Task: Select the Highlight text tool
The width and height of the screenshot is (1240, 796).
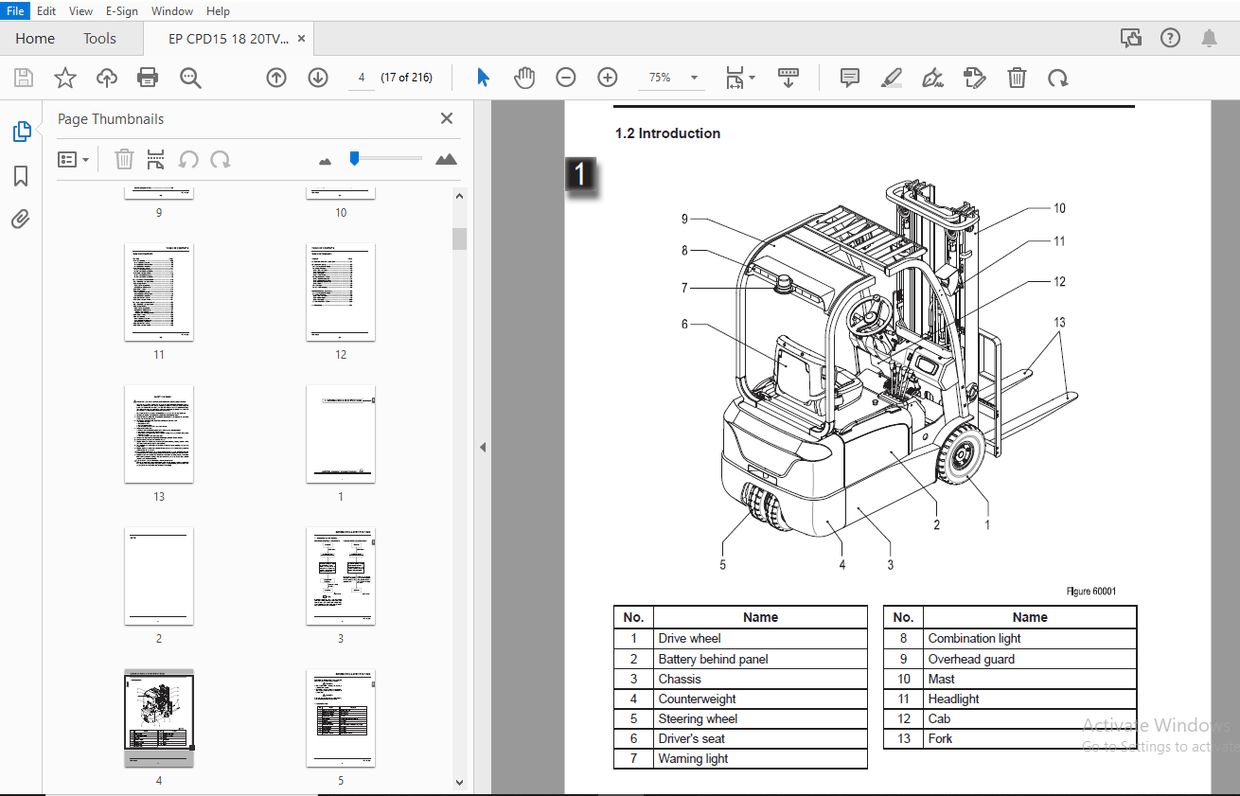Action: pyautogui.click(x=892, y=78)
